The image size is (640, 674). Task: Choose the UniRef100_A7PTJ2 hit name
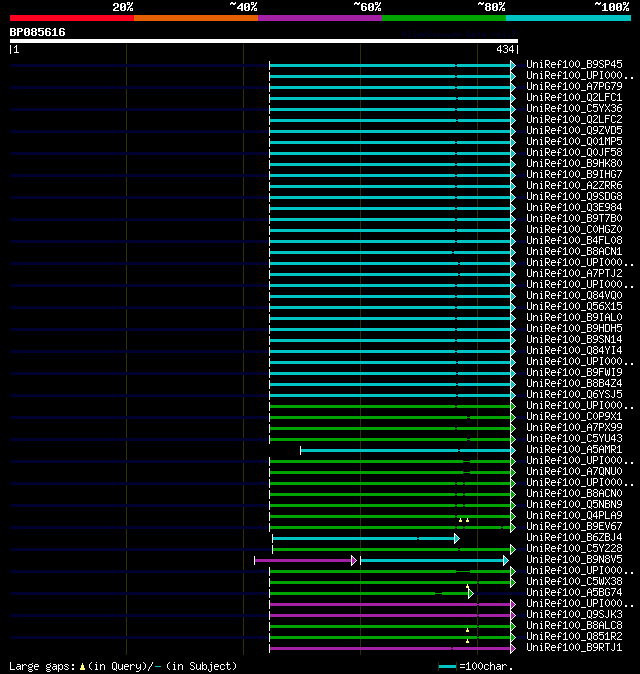tap(574, 273)
